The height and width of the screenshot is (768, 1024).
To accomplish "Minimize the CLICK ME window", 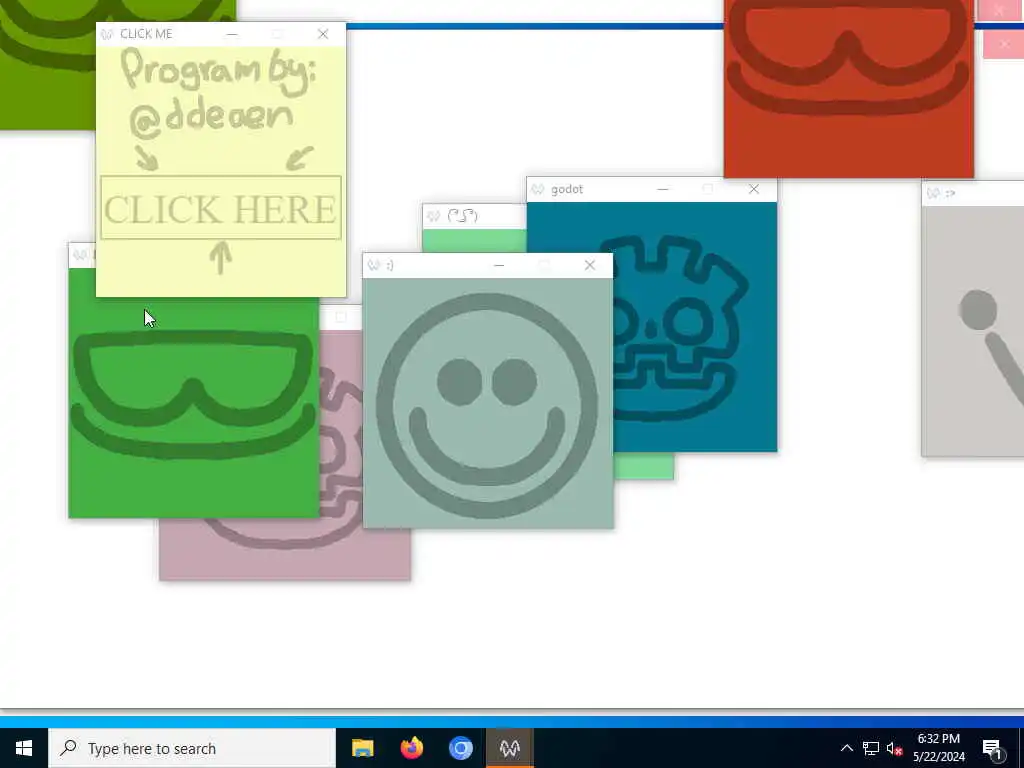I will coord(232,34).
